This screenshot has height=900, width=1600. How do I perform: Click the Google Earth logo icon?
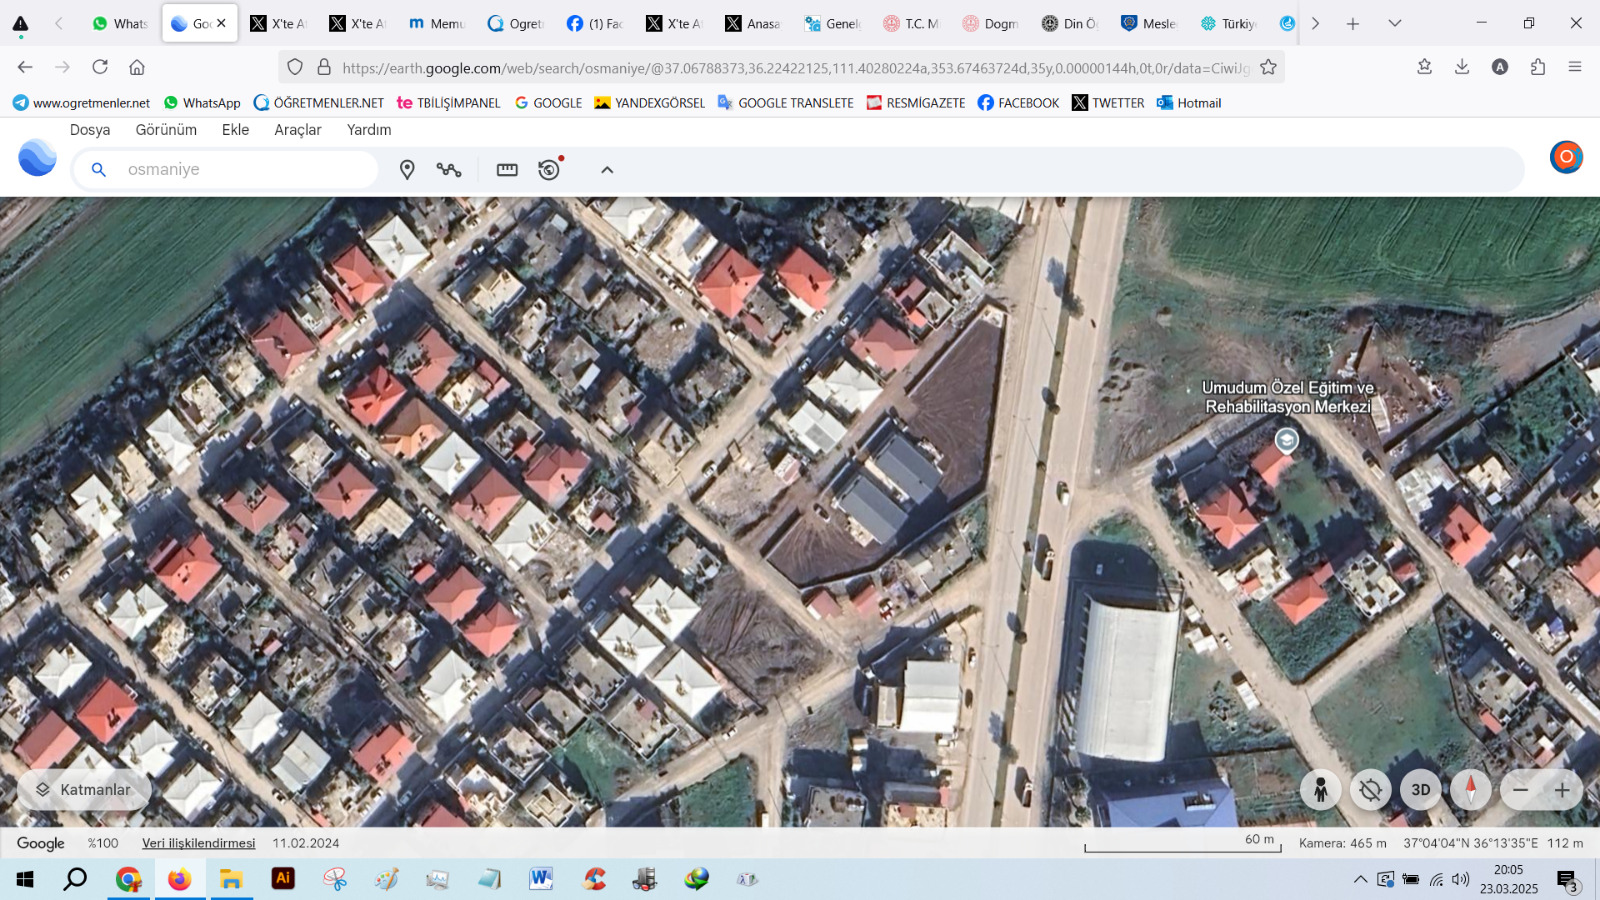click(38, 158)
